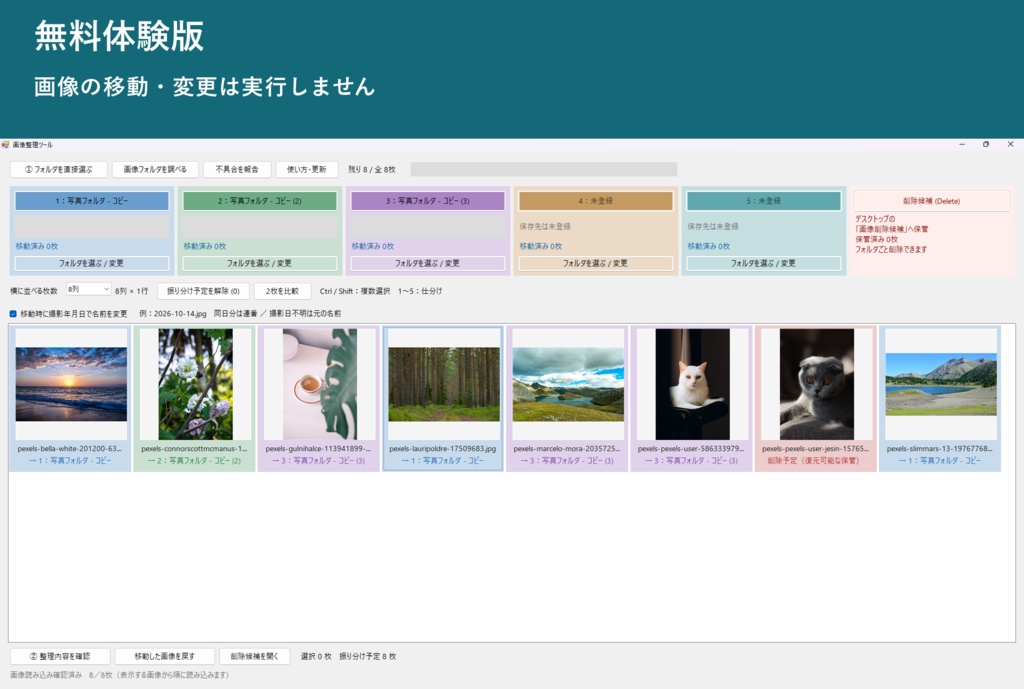Viewport: 1024px width, 689px height.
Task: Click the 8列 × 1行 layout text
Action: pos(131,291)
